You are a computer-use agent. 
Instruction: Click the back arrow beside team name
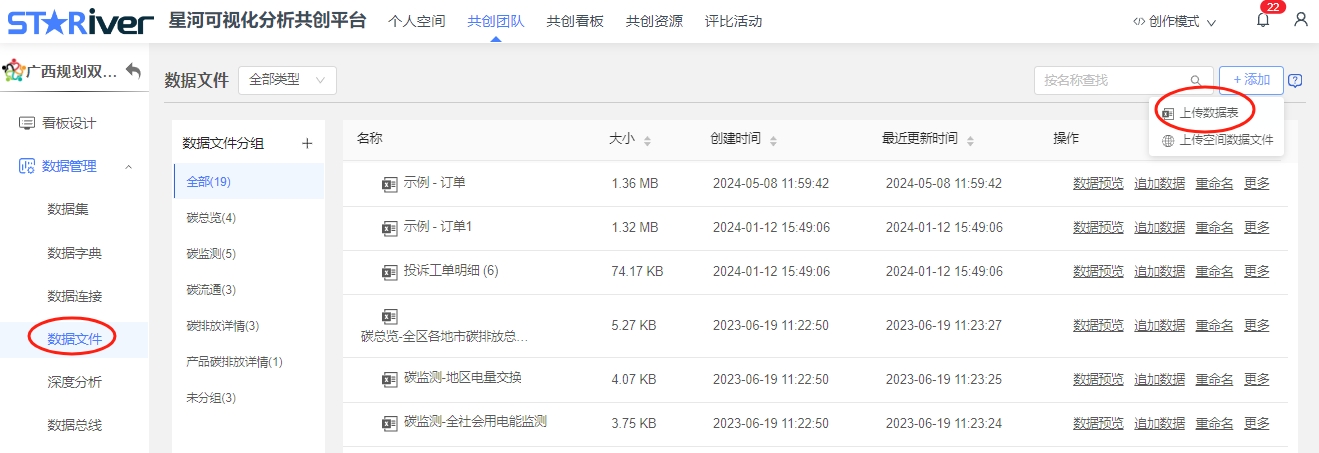coord(133,71)
